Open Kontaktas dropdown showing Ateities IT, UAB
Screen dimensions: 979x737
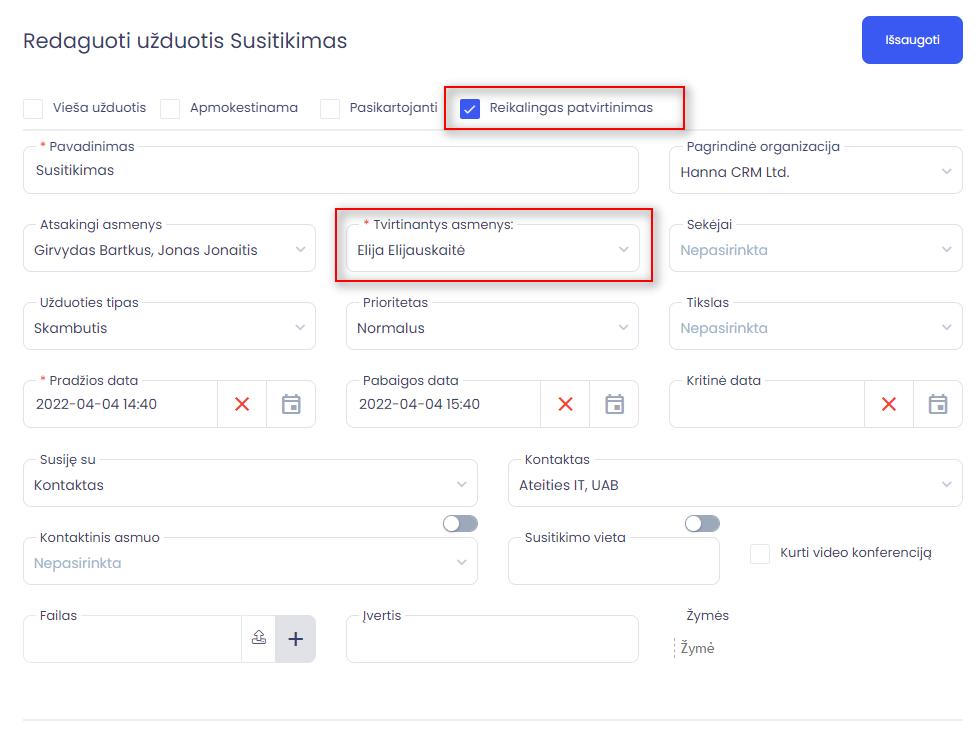coord(735,483)
